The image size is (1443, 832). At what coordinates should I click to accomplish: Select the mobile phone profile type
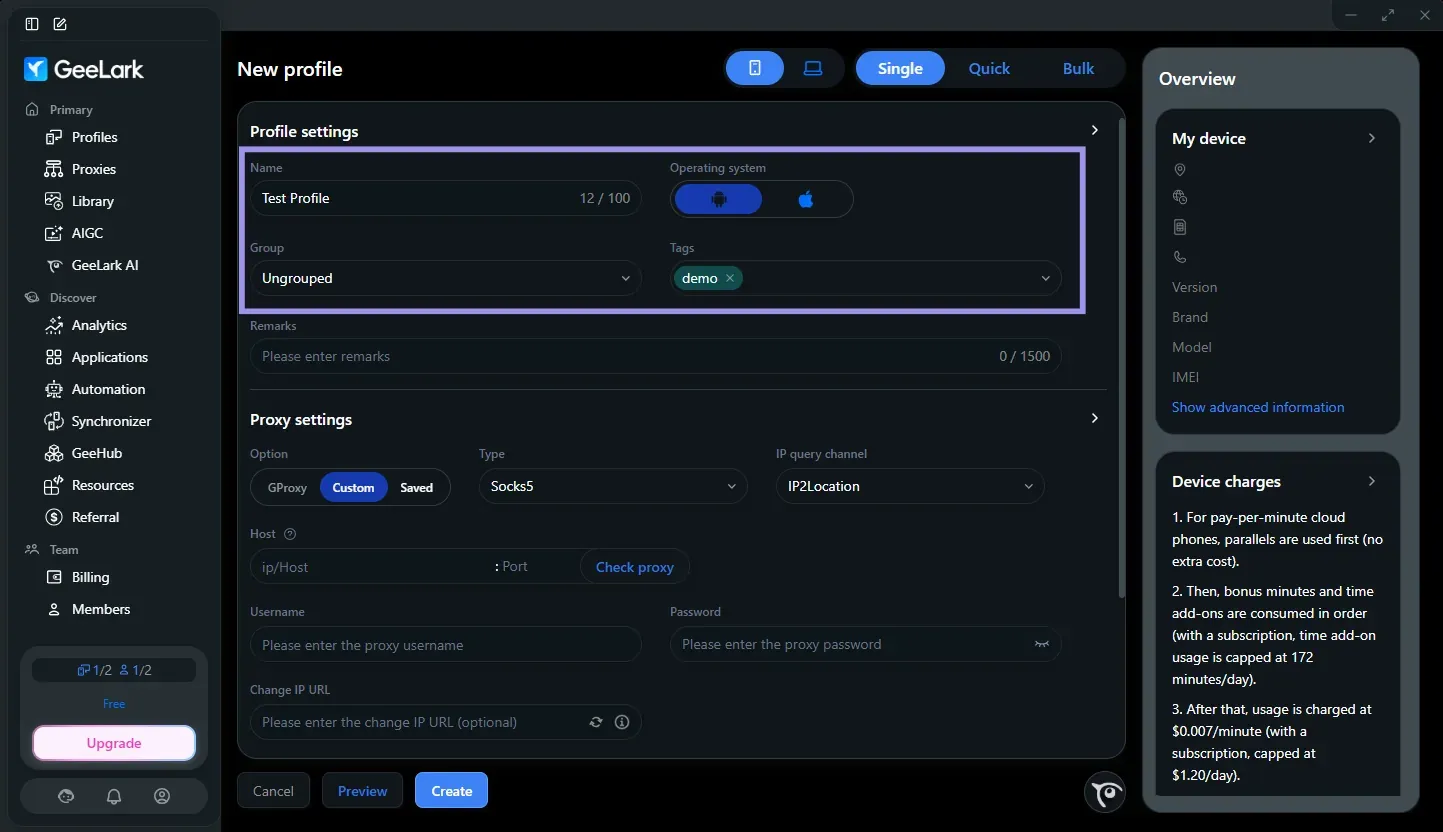[755, 68]
